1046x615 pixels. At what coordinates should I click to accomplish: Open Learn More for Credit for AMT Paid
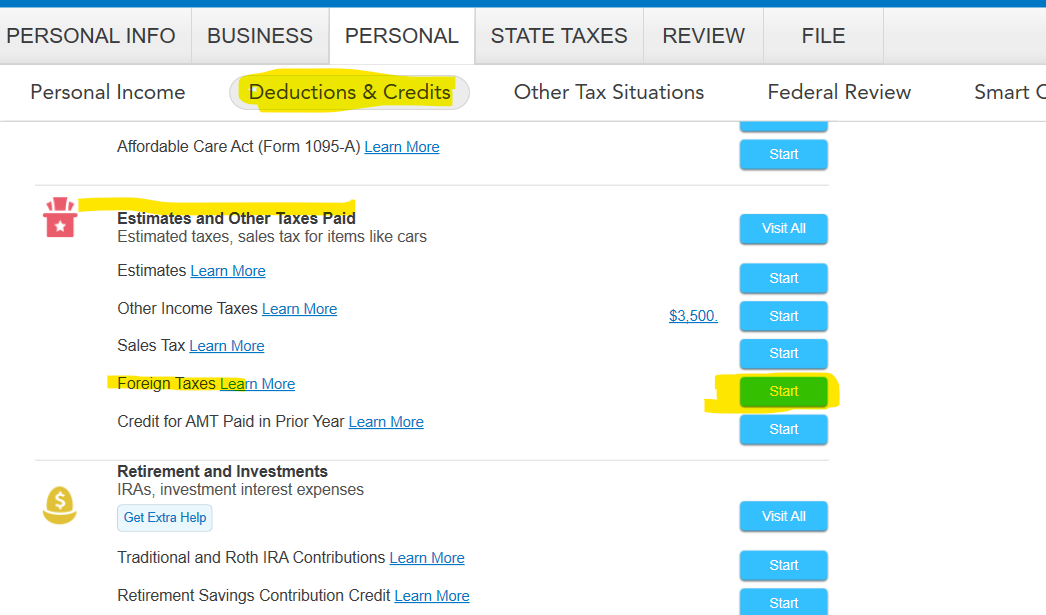click(x=386, y=422)
